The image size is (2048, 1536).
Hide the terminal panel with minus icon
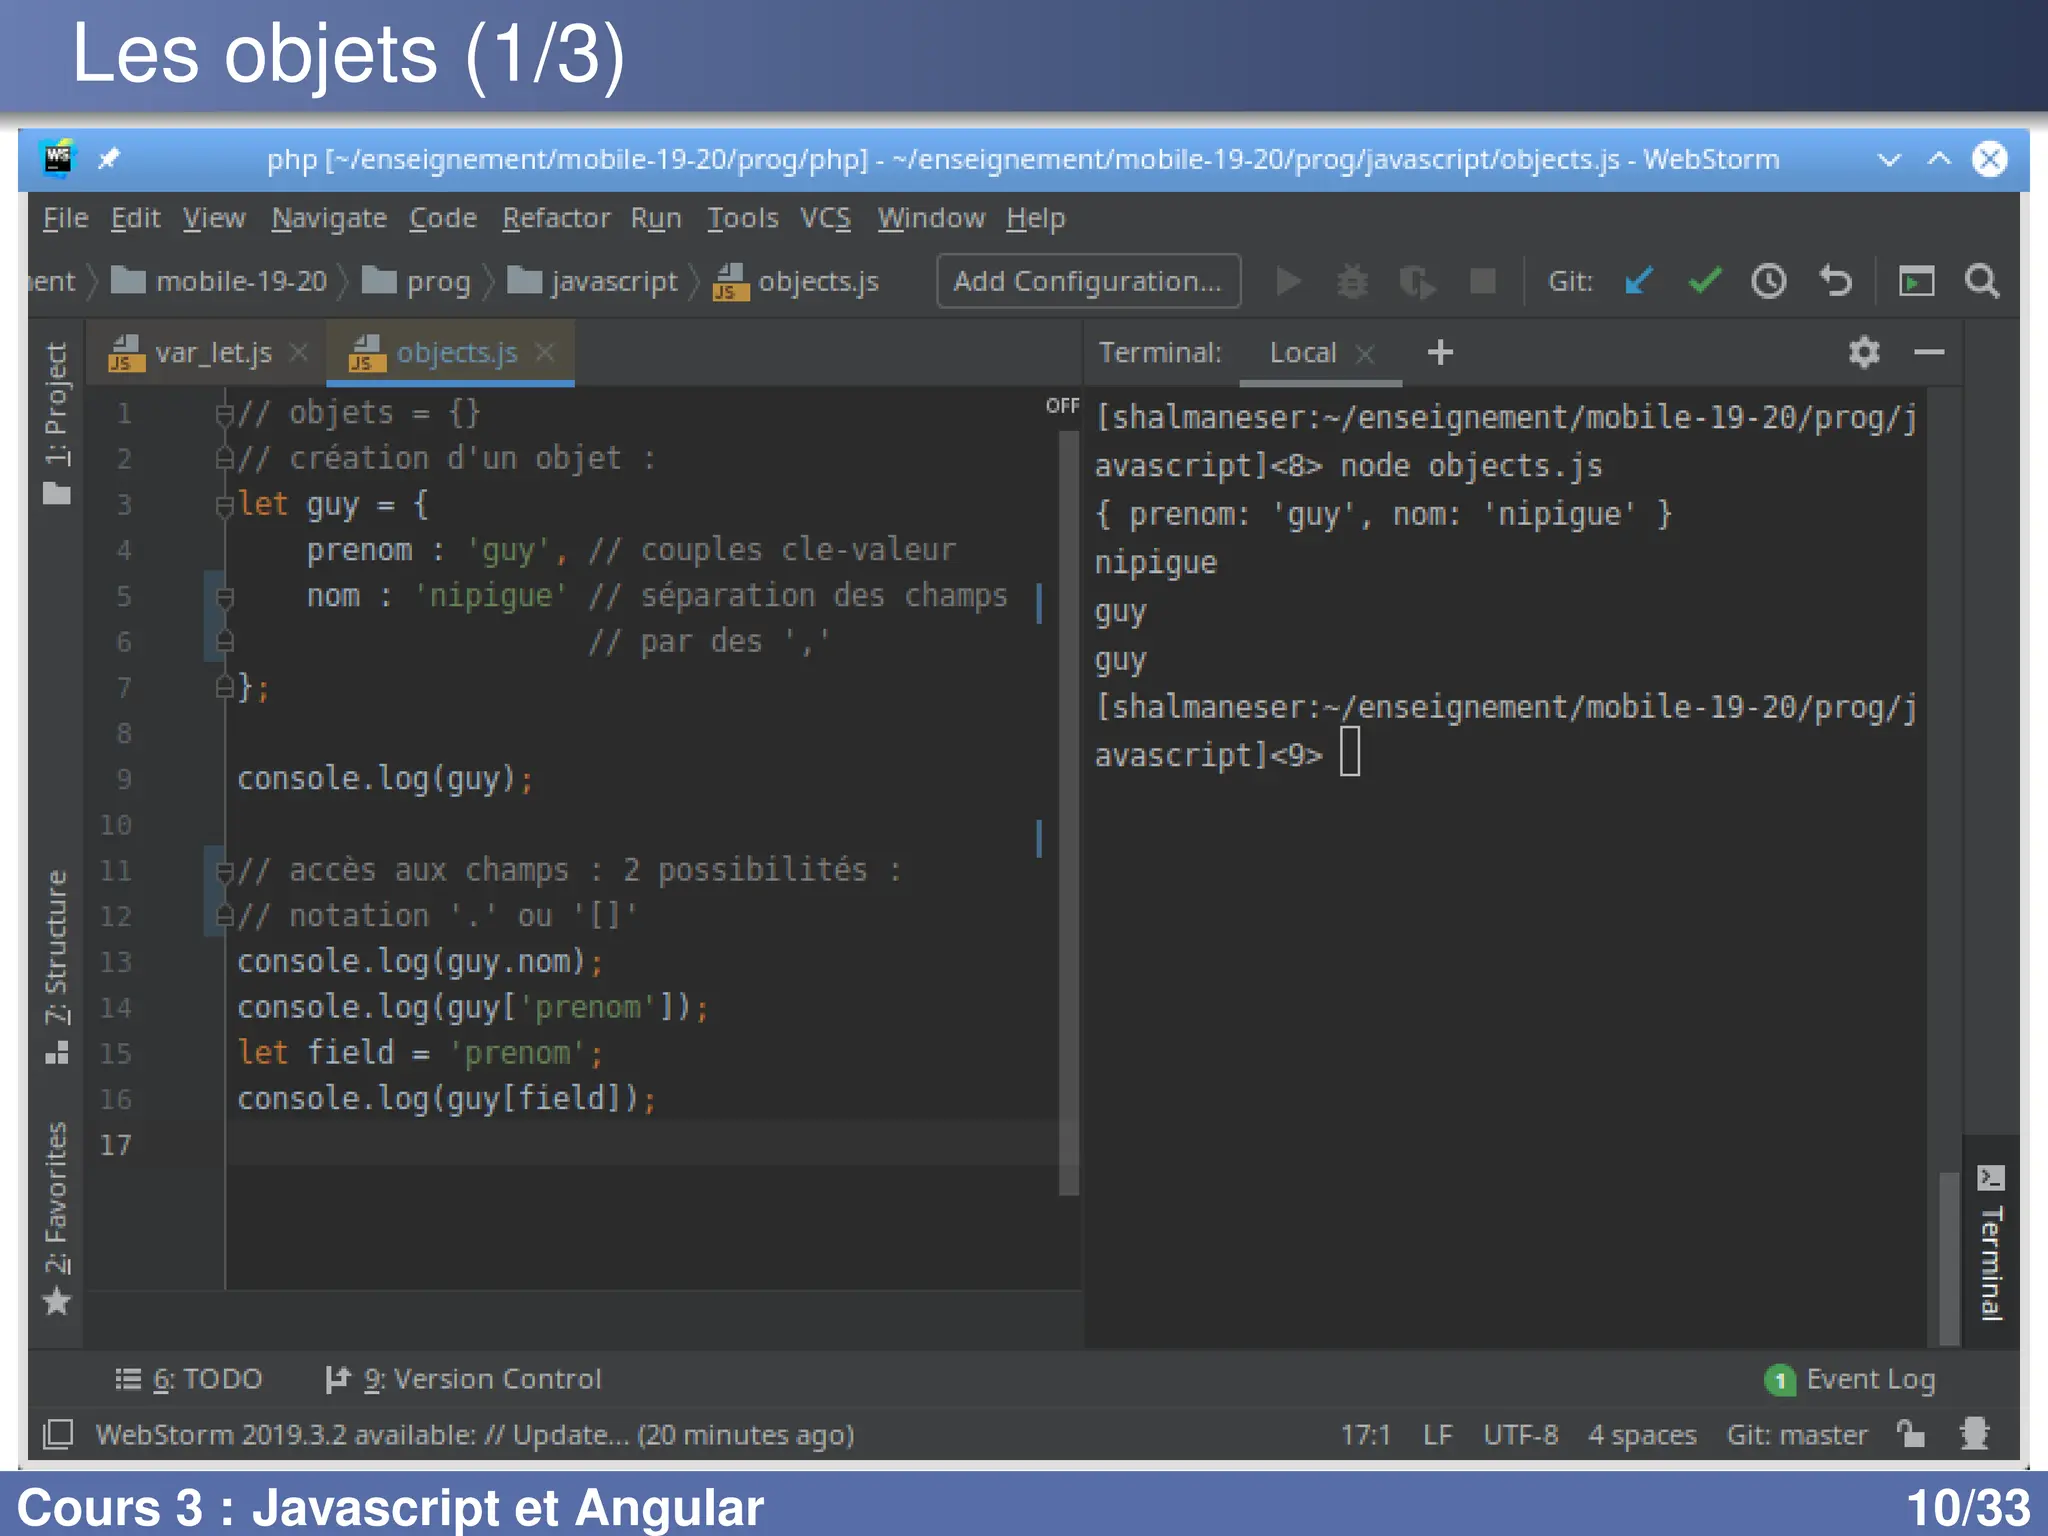click(x=1929, y=352)
